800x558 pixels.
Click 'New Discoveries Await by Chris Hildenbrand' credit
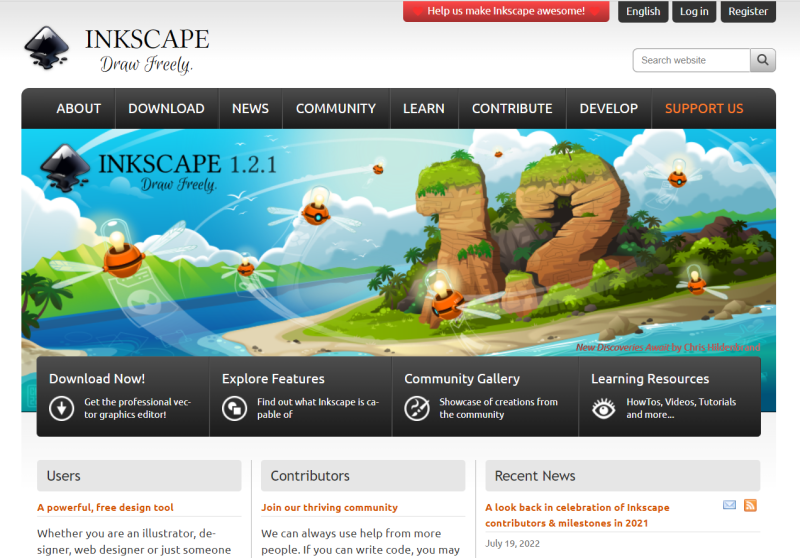668,347
